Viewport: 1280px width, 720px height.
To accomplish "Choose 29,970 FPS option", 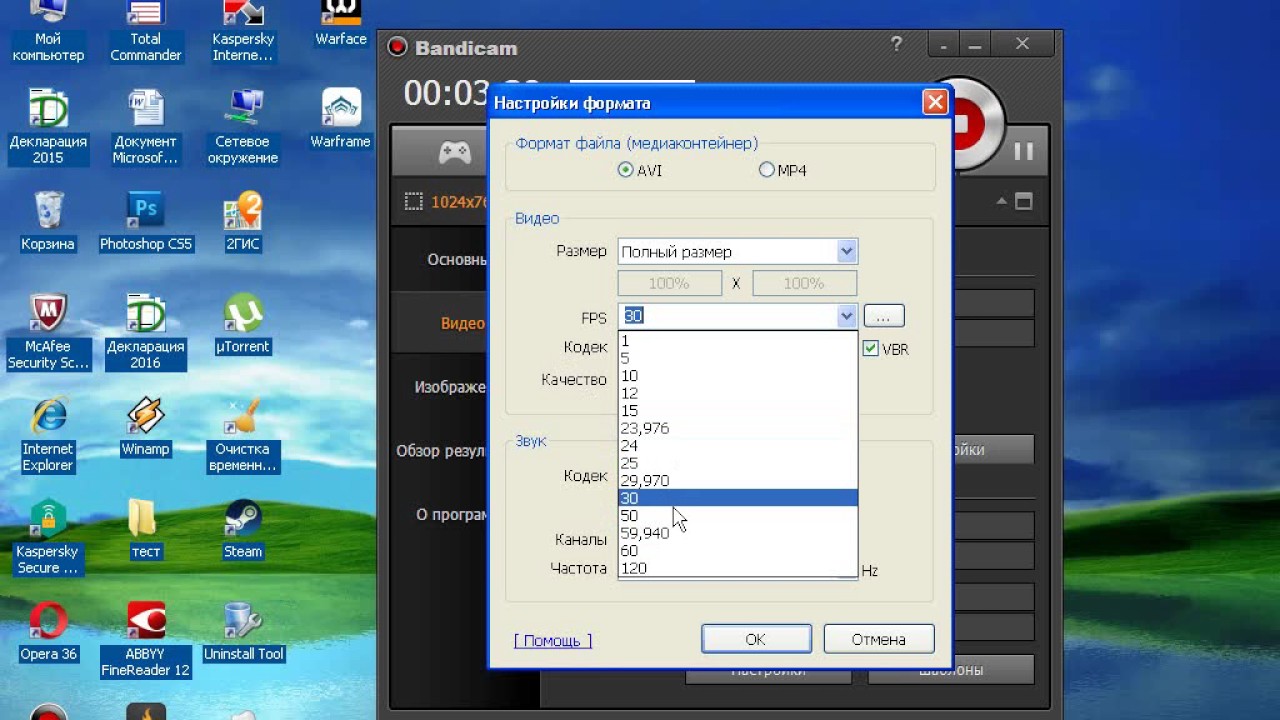I will coord(738,481).
